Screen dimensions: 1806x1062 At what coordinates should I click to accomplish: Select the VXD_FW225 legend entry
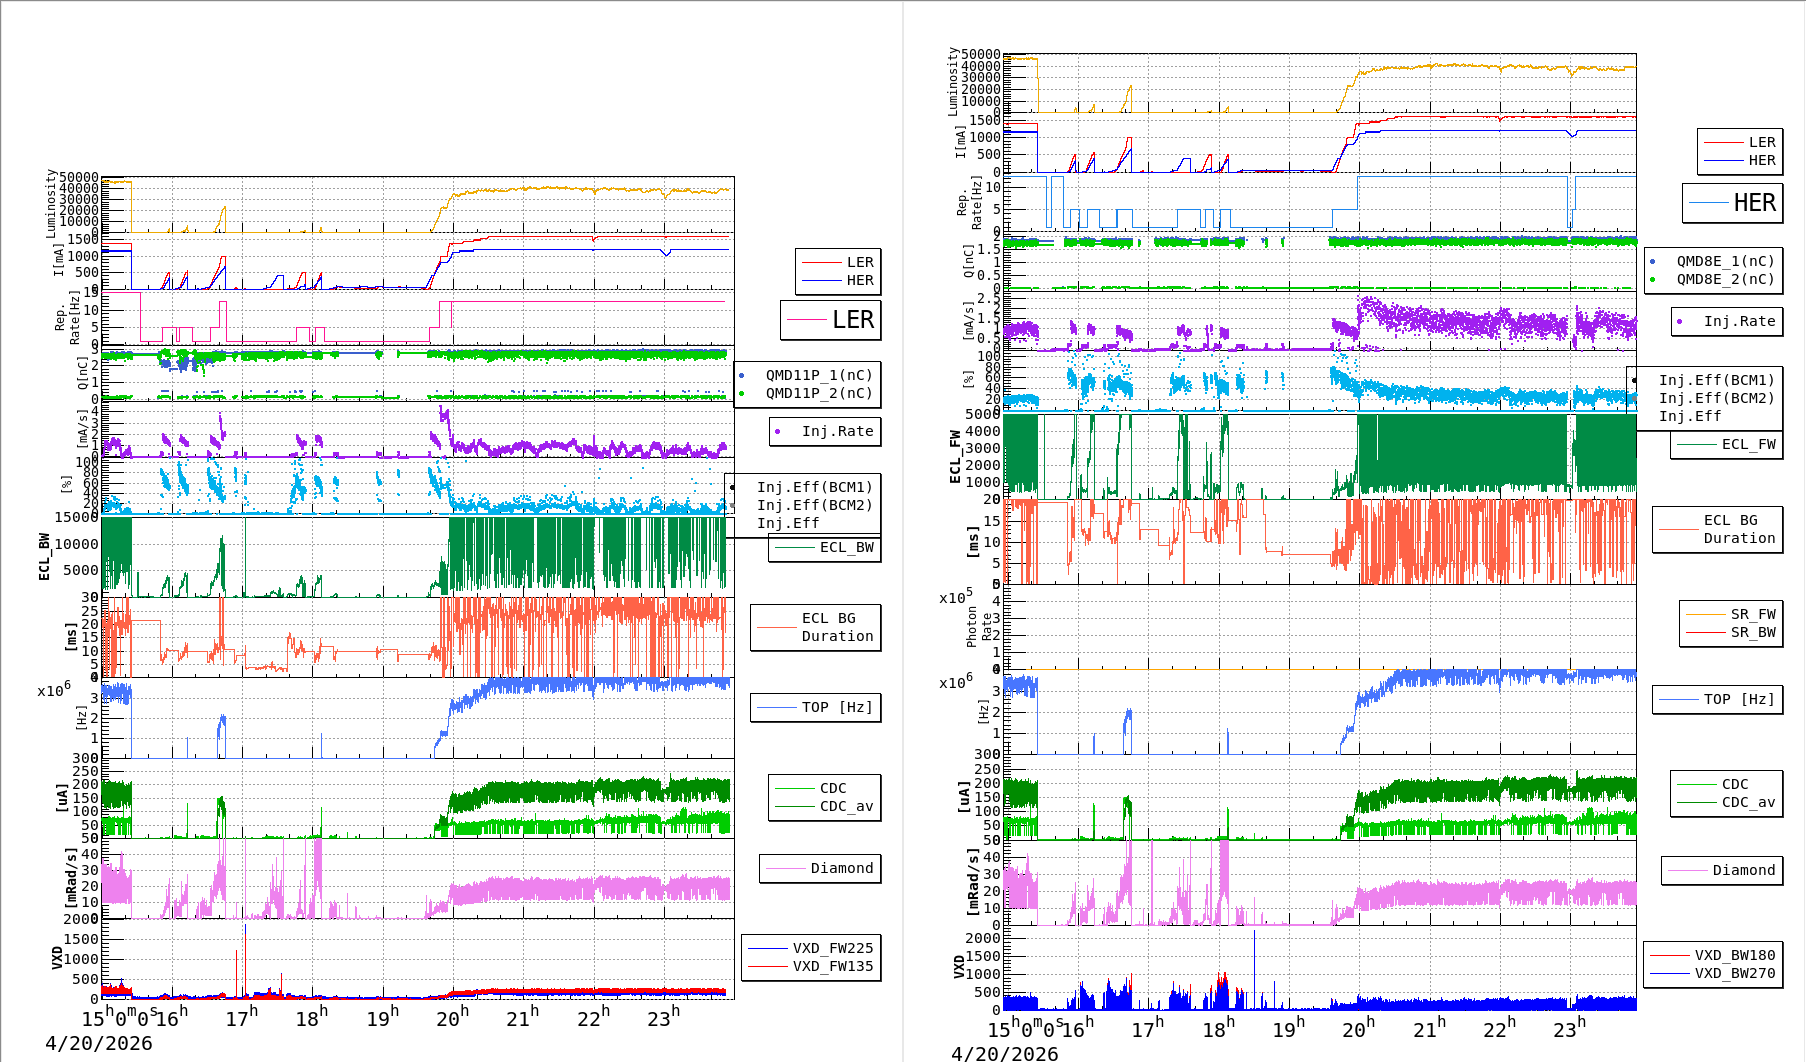click(832, 948)
